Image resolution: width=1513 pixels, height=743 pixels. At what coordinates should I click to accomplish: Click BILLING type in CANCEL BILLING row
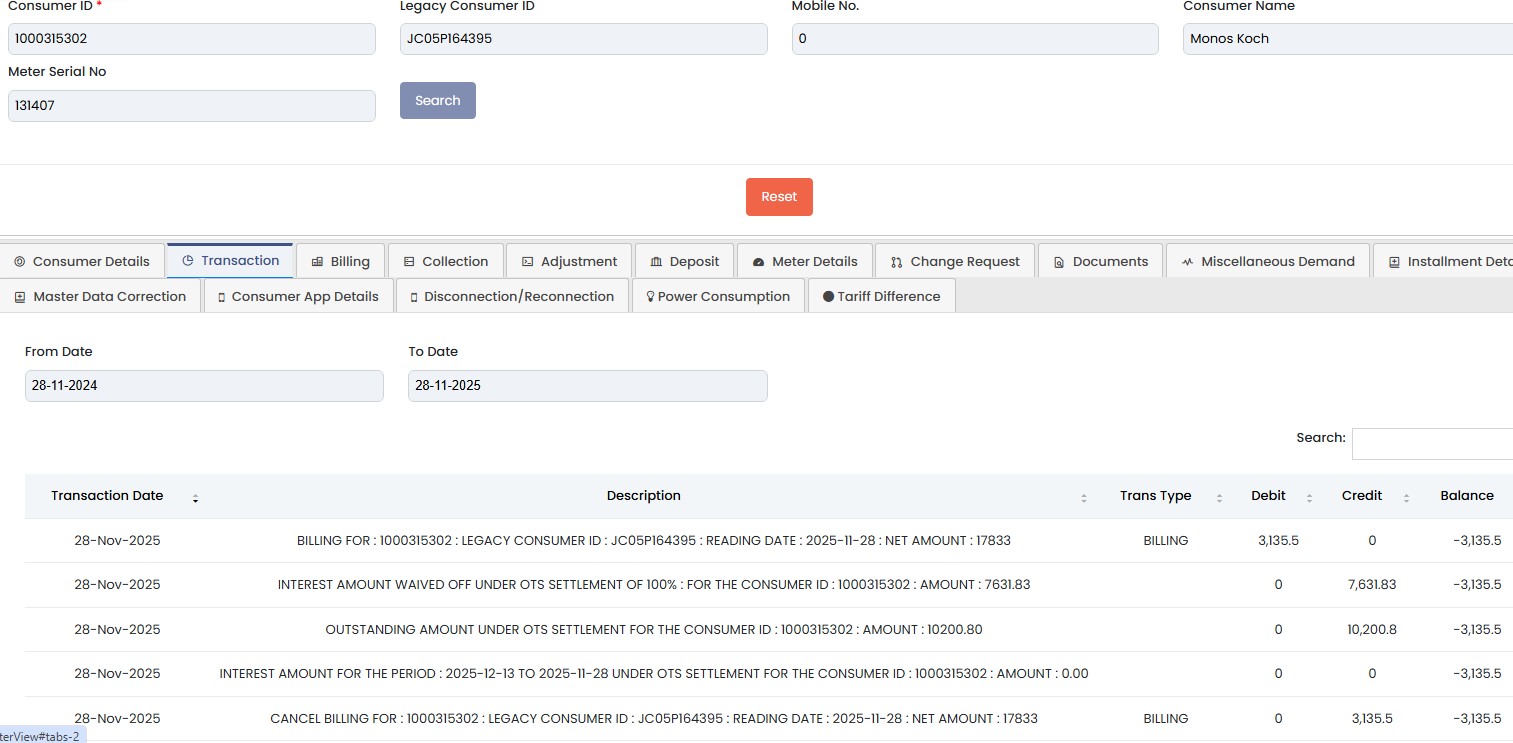click(1166, 719)
